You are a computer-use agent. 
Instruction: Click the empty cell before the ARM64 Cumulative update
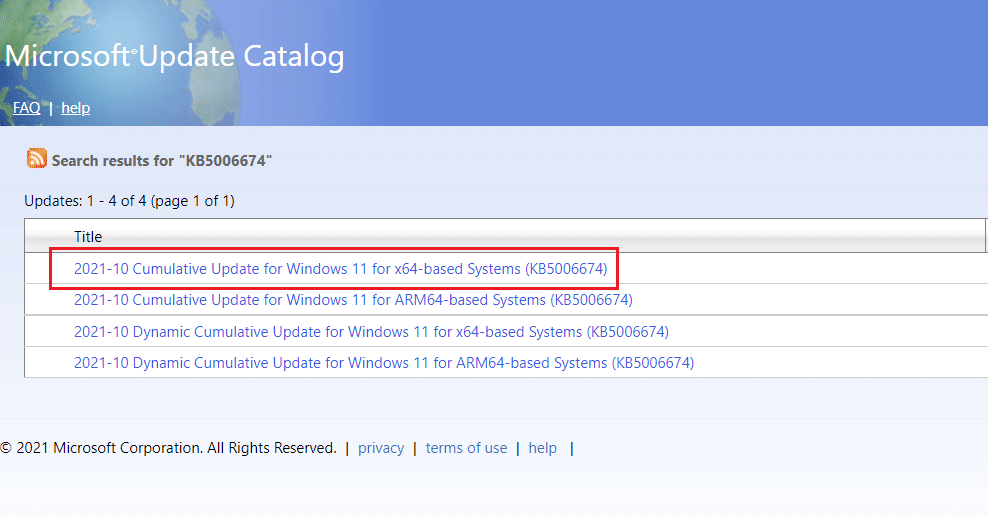tap(48, 300)
